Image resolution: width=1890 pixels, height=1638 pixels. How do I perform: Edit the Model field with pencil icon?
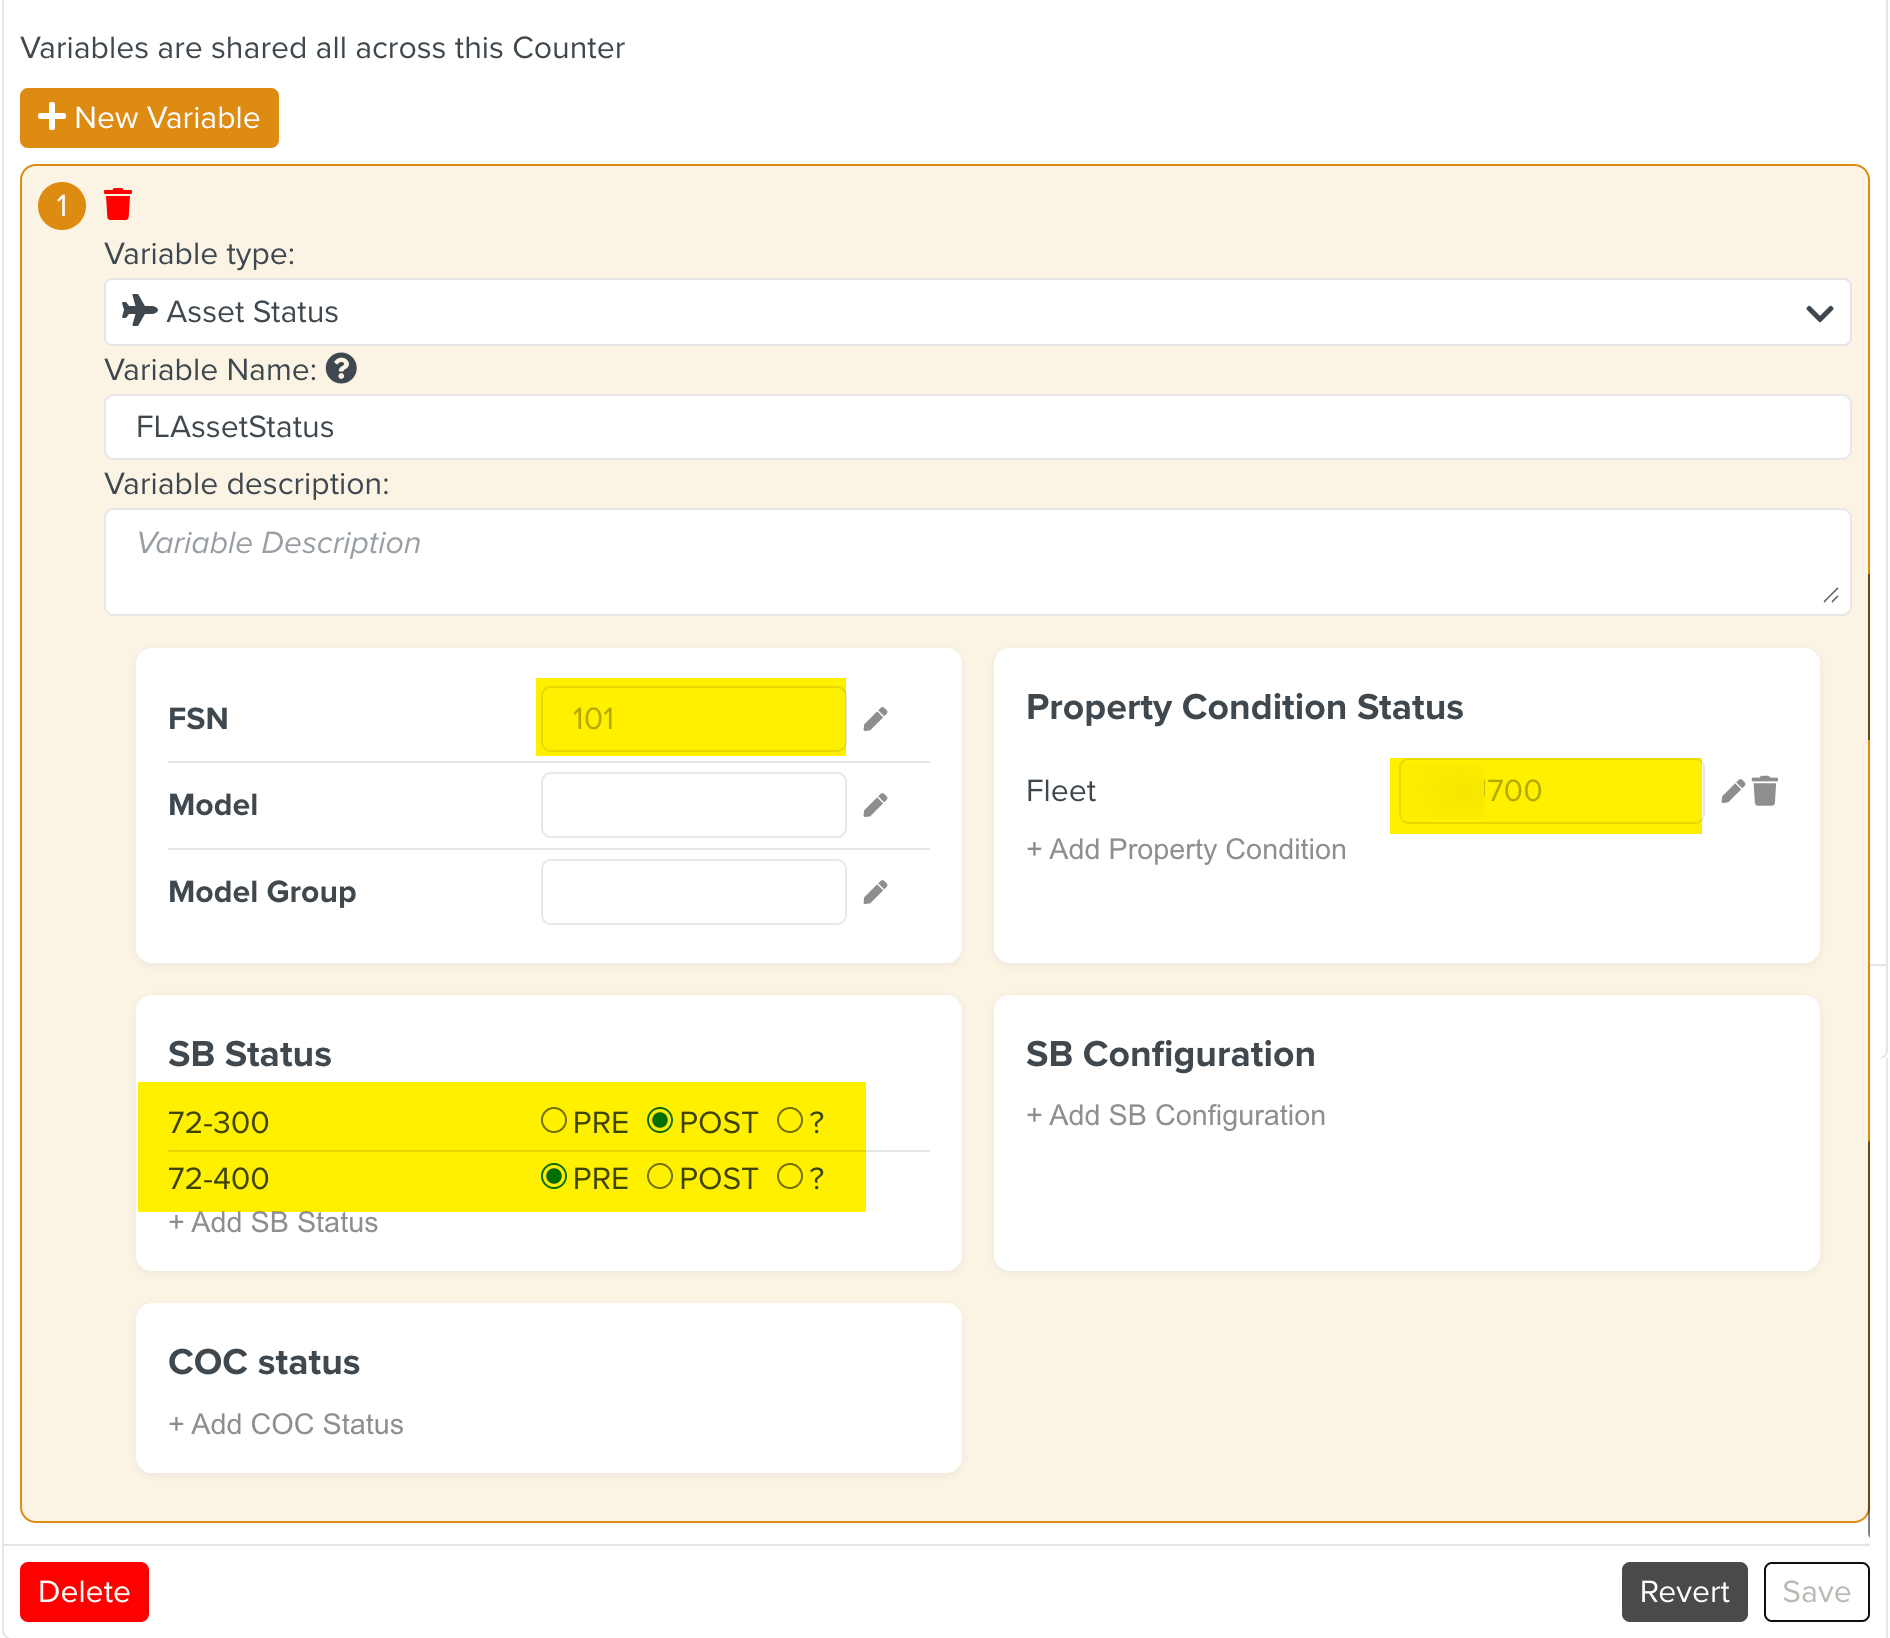click(876, 805)
